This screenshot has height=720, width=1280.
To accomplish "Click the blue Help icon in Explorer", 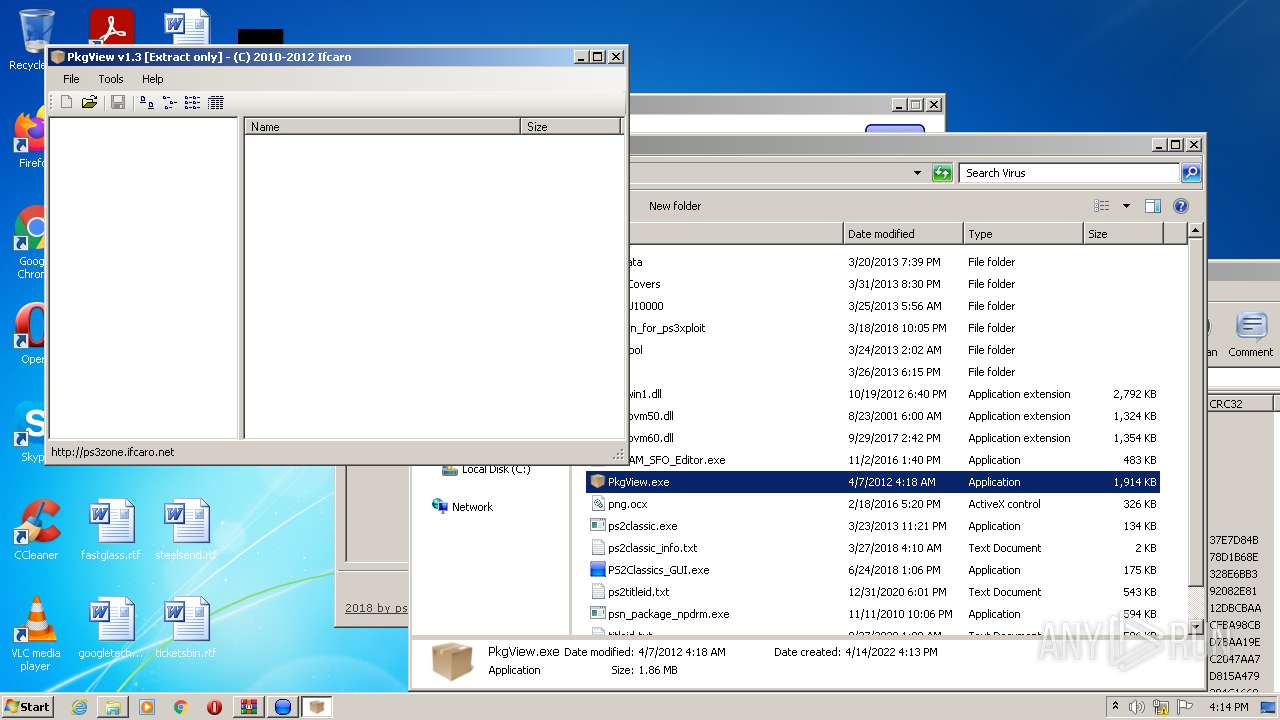I will pos(1181,206).
